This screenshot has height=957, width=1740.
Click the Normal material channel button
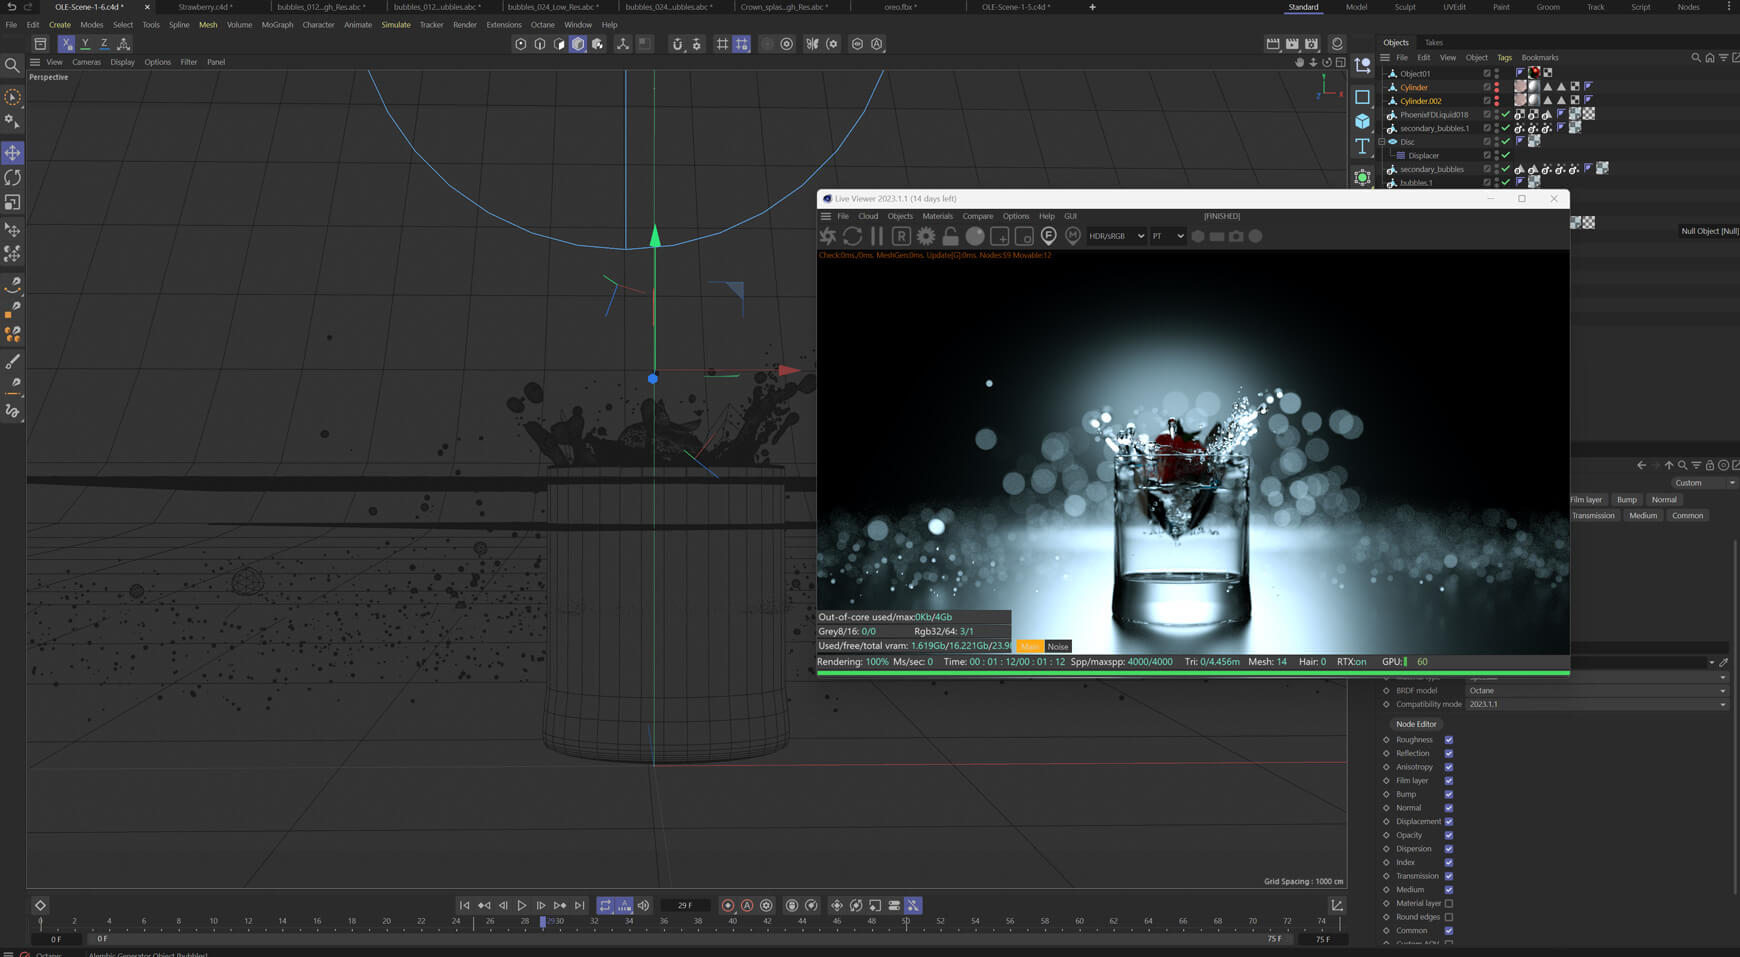1664,500
